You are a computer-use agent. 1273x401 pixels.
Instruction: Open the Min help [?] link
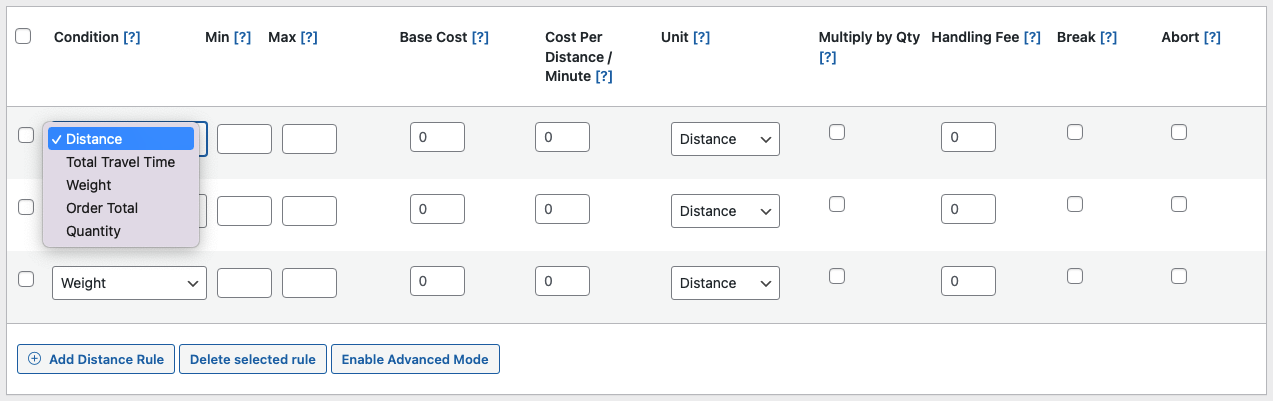tap(242, 37)
